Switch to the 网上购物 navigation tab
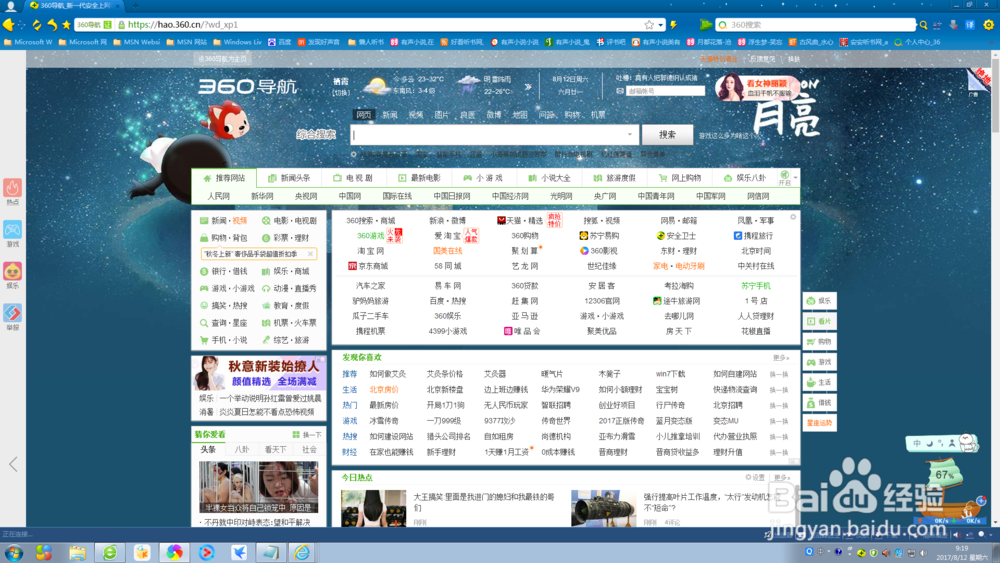The height and width of the screenshot is (563, 1000). coord(679,178)
